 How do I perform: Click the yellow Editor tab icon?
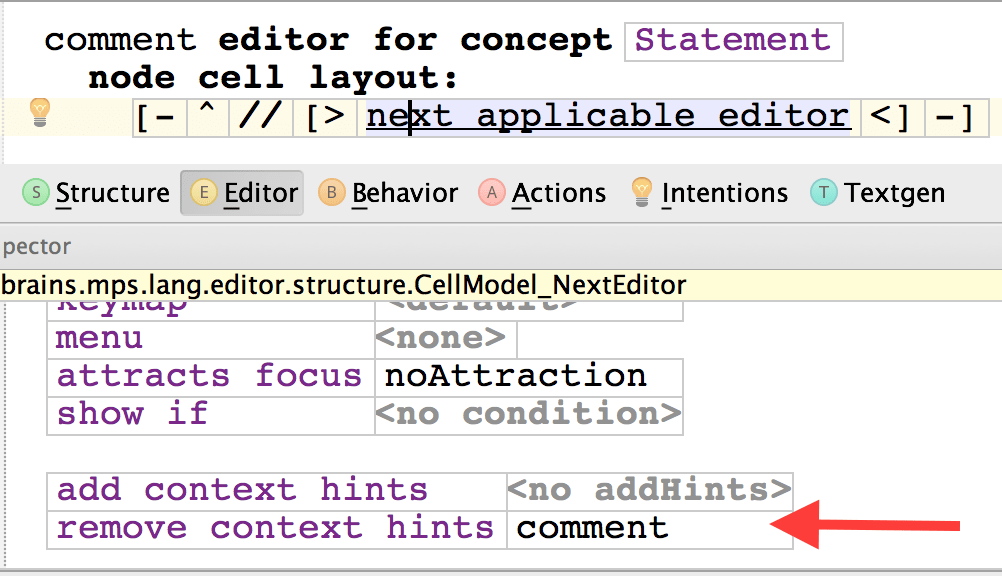(x=204, y=192)
